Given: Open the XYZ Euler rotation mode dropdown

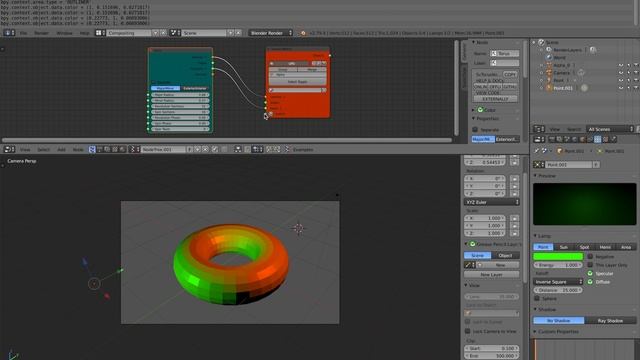Looking at the screenshot, I should pyautogui.click(x=491, y=202).
